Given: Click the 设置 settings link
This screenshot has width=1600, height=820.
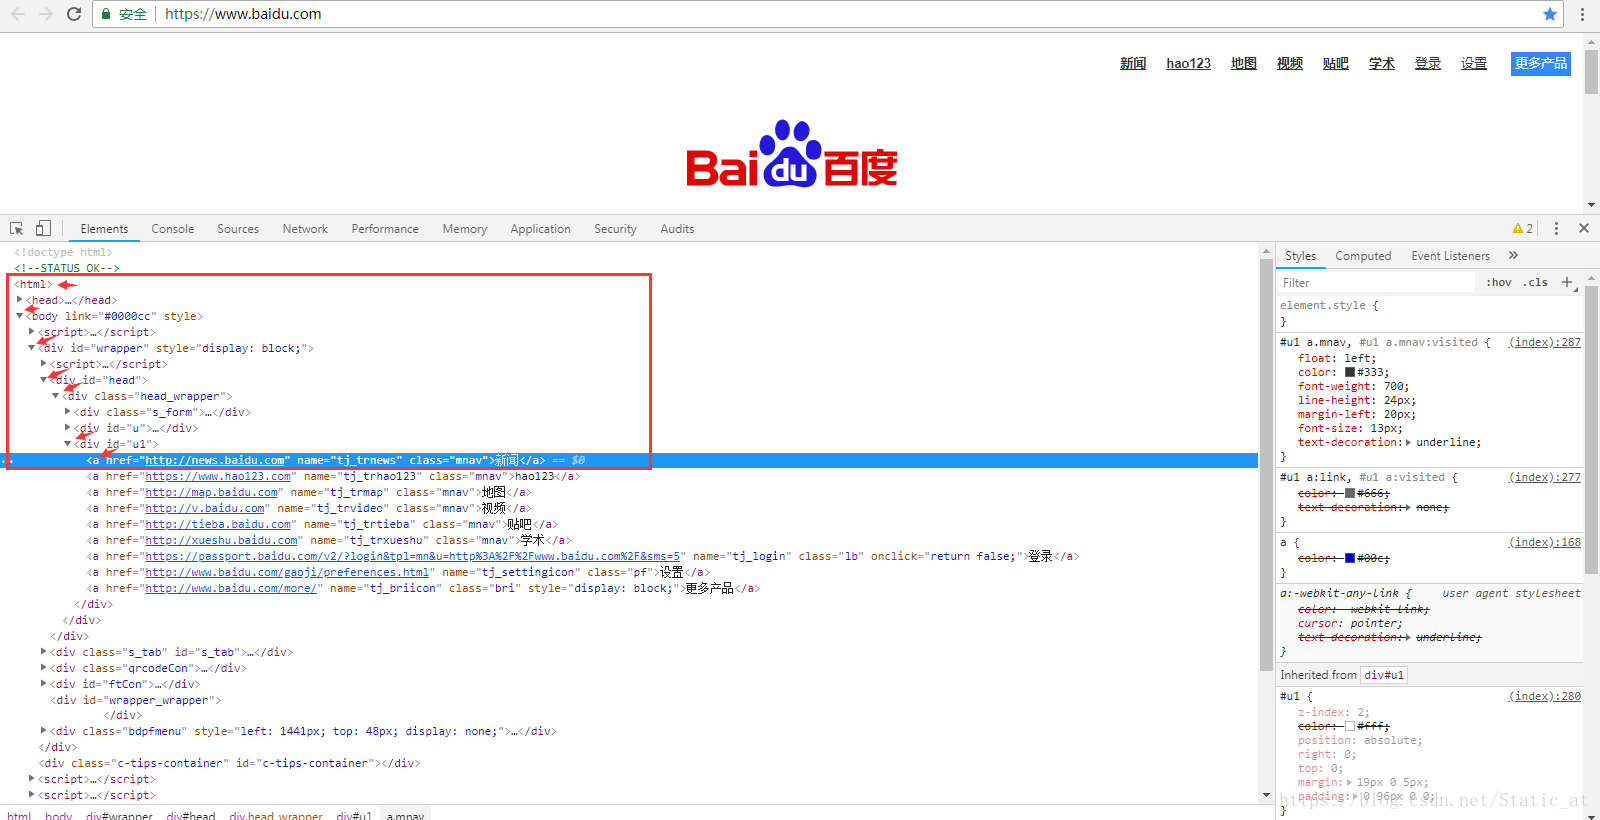Looking at the screenshot, I should click(1474, 63).
